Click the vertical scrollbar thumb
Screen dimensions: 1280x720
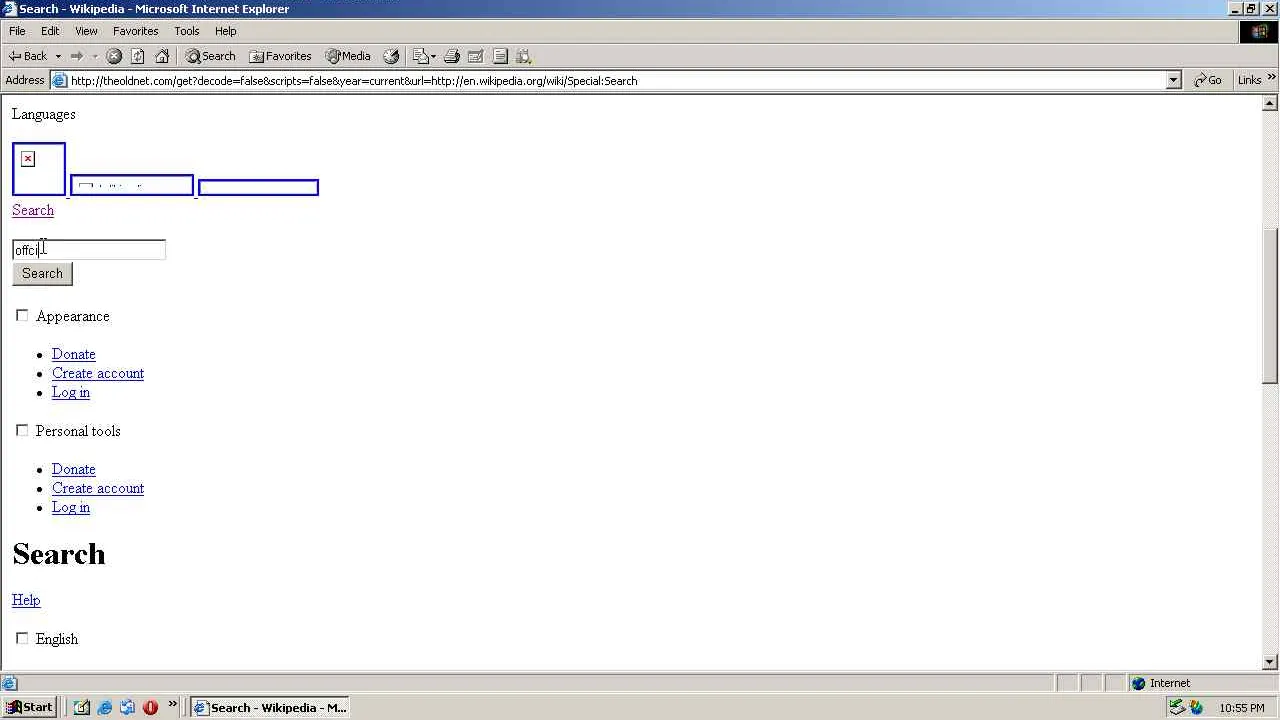click(1270, 305)
